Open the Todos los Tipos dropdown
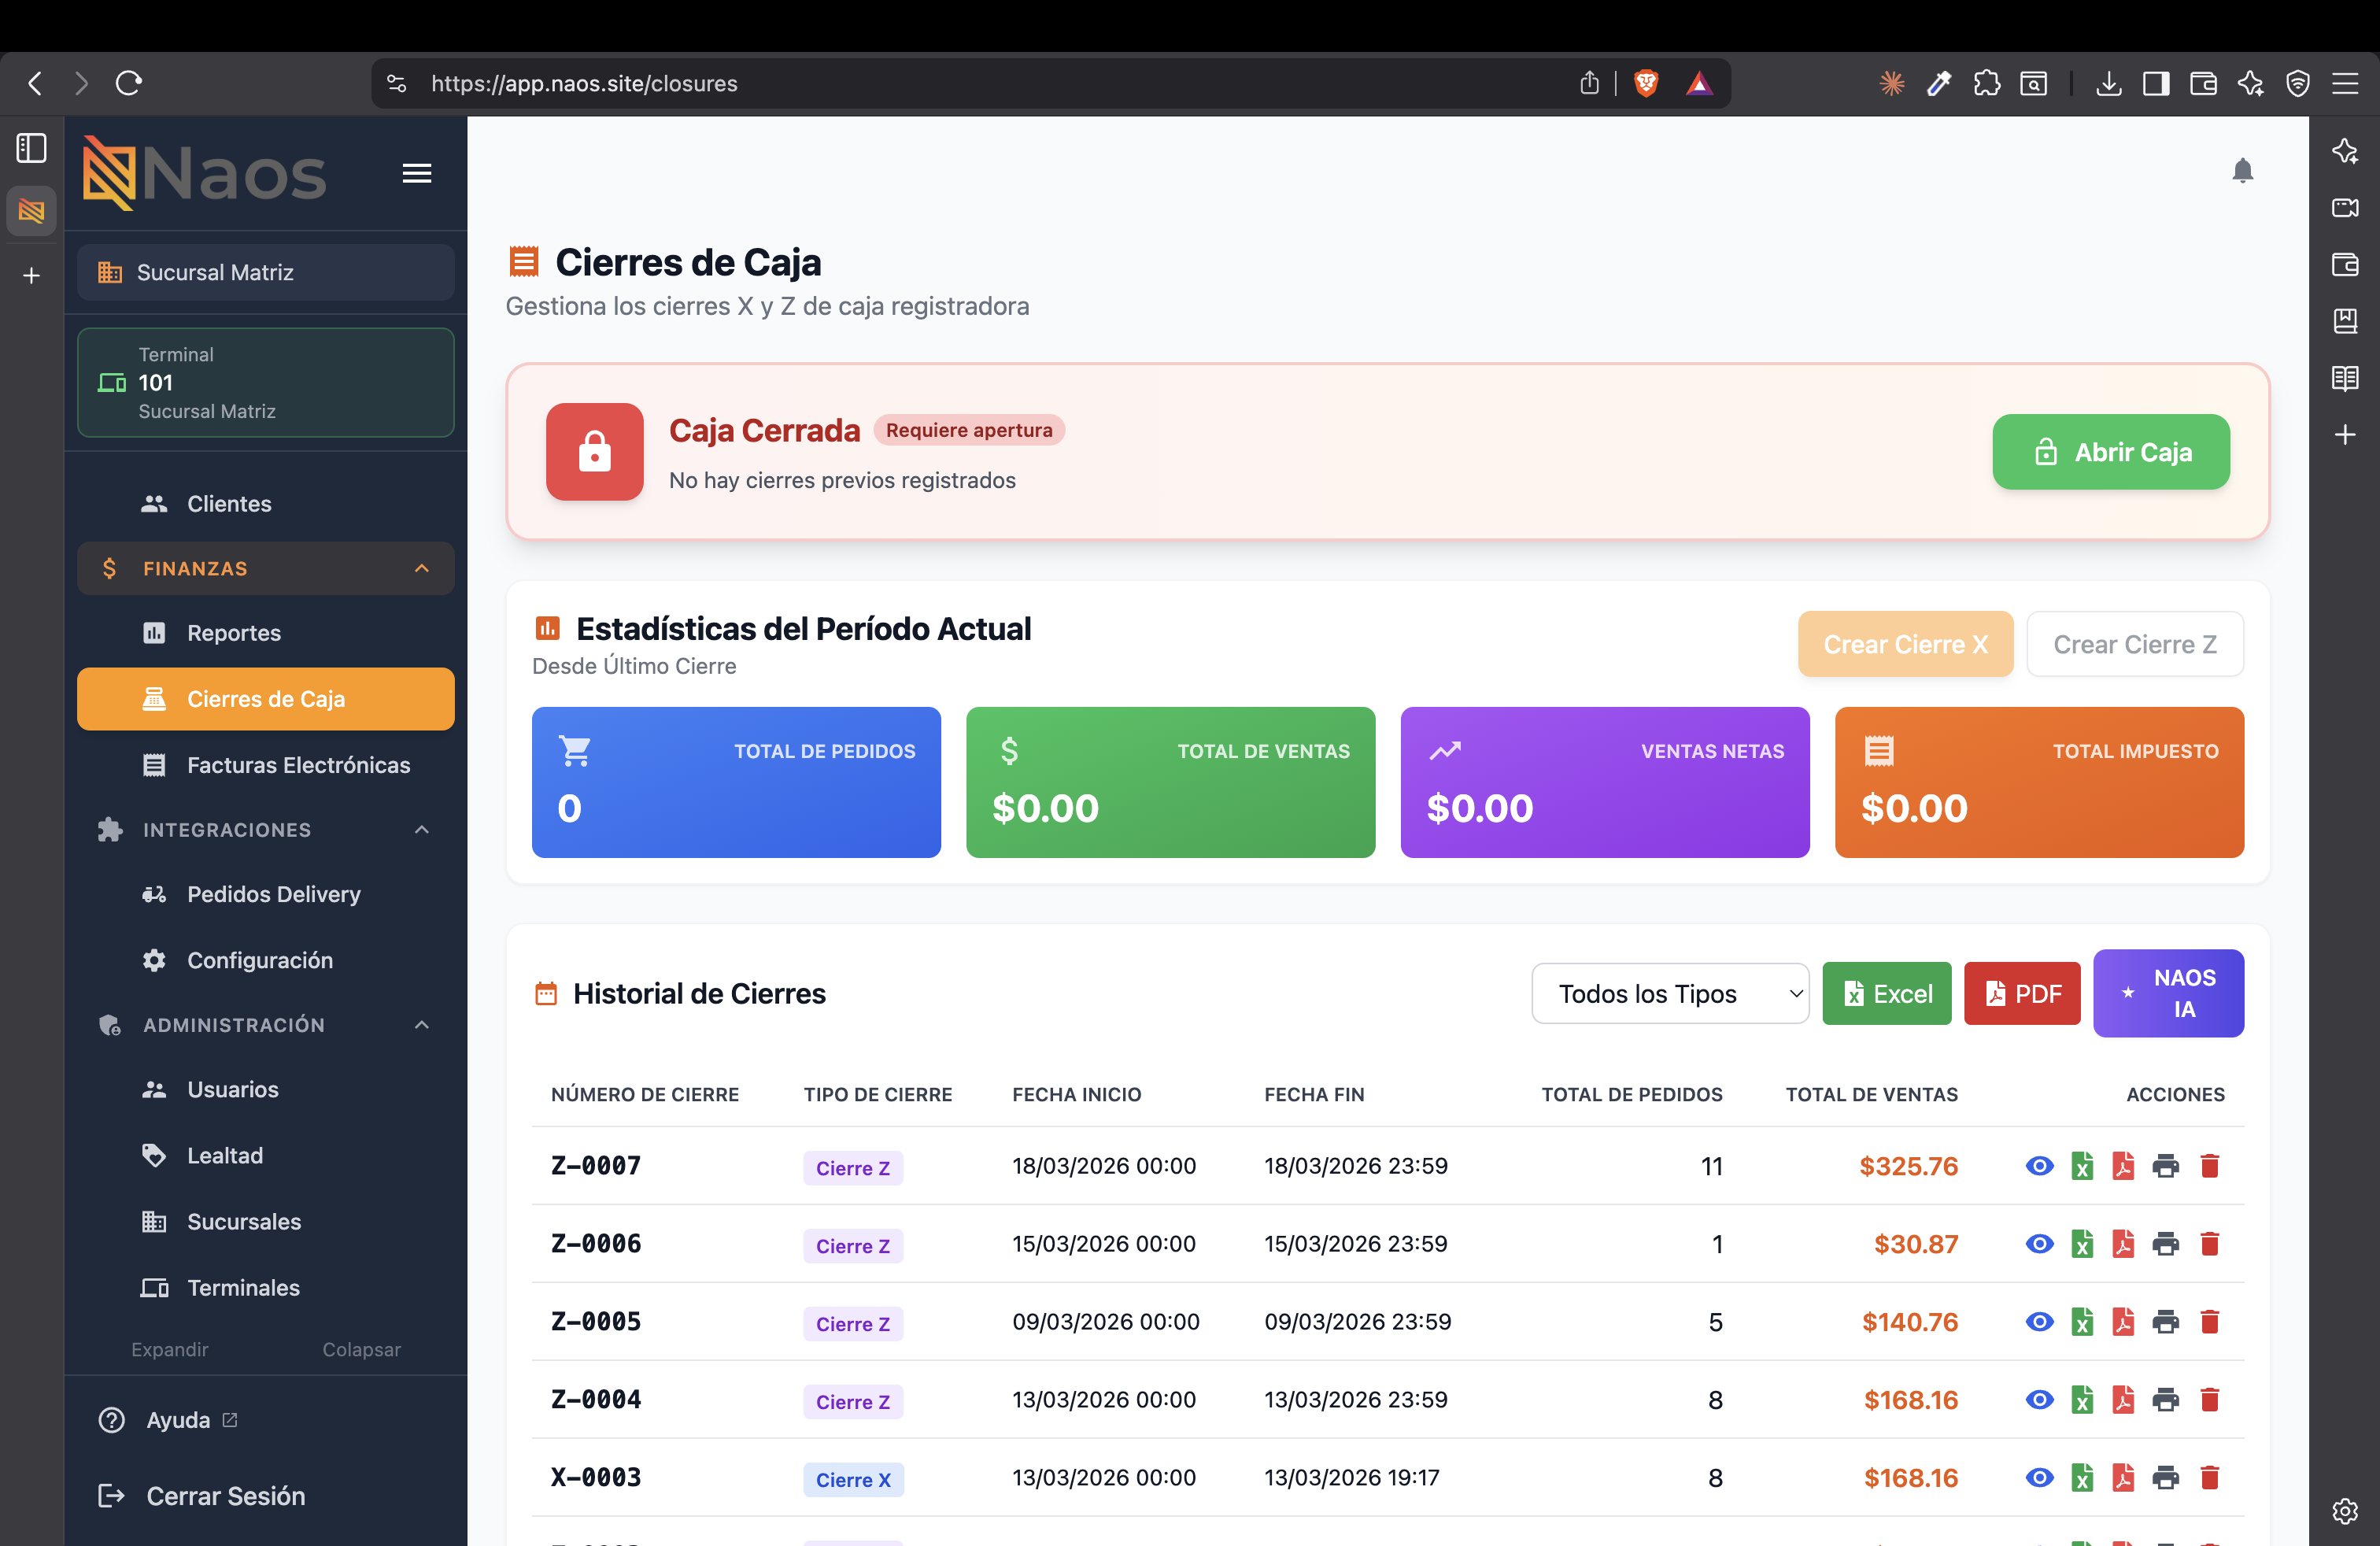The height and width of the screenshot is (1546, 2380). (1670, 993)
